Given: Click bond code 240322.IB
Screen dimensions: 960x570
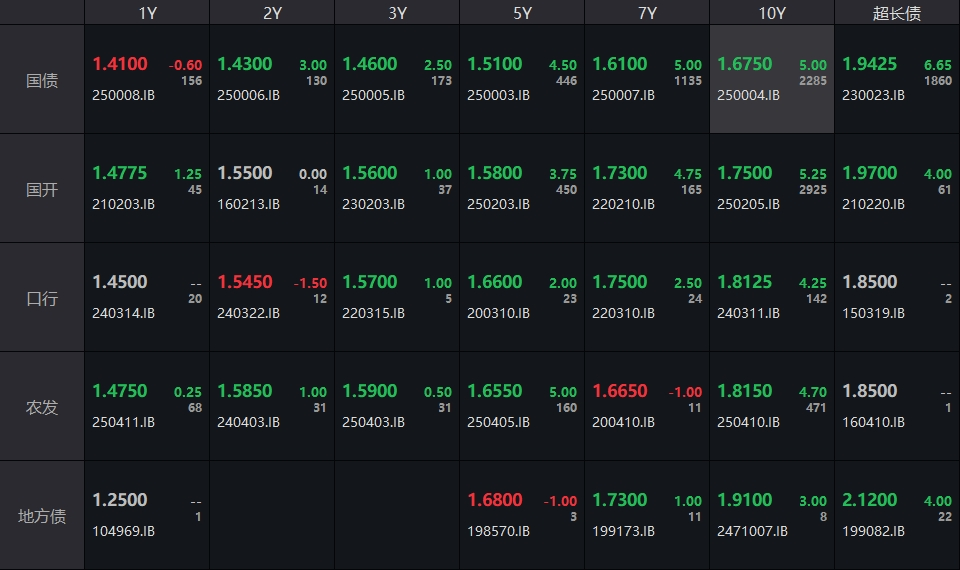Looking at the screenshot, I should point(248,314).
